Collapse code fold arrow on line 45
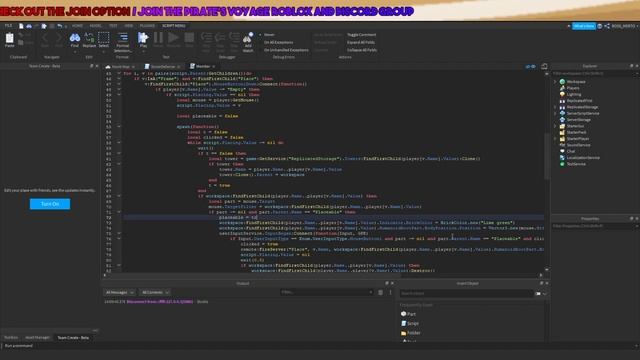The image size is (640, 360). 119,73
